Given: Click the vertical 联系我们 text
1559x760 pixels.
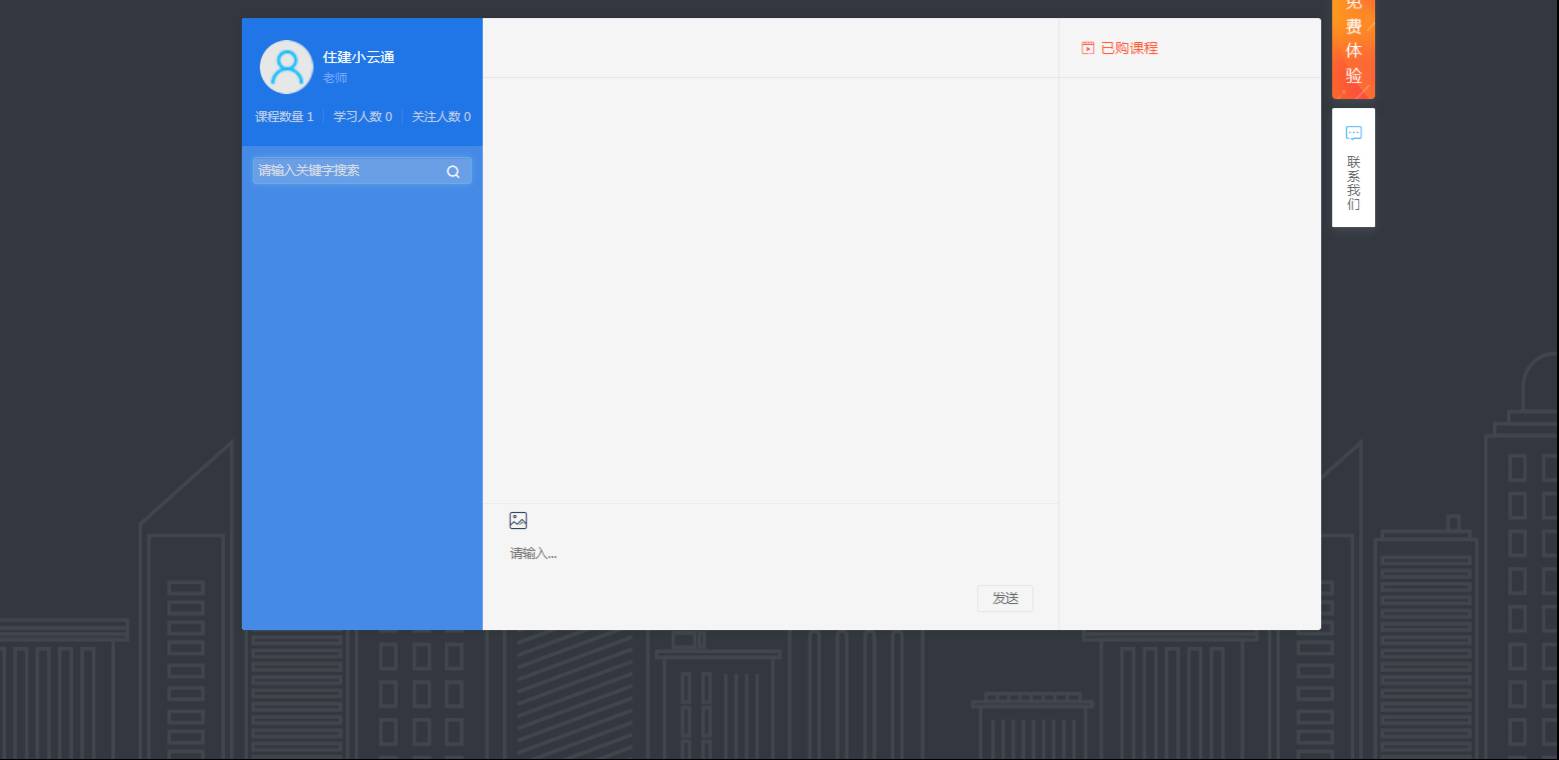Looking at the screenshot, I should [1353, 183].
